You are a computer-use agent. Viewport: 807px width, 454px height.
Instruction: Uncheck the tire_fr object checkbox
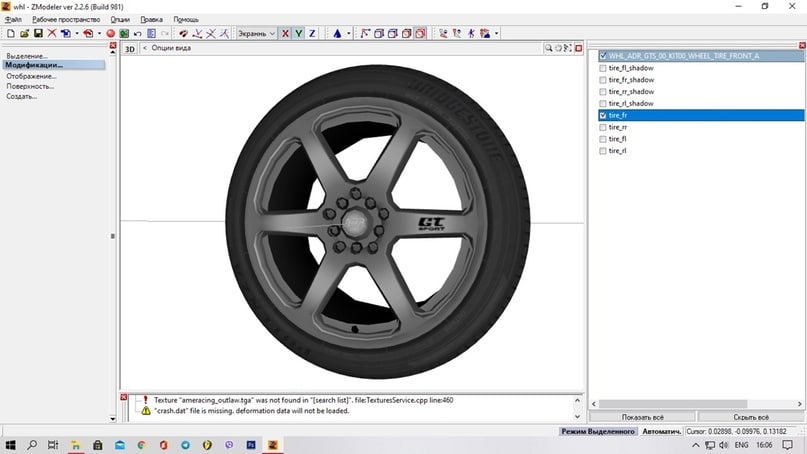tap(603, 115)
